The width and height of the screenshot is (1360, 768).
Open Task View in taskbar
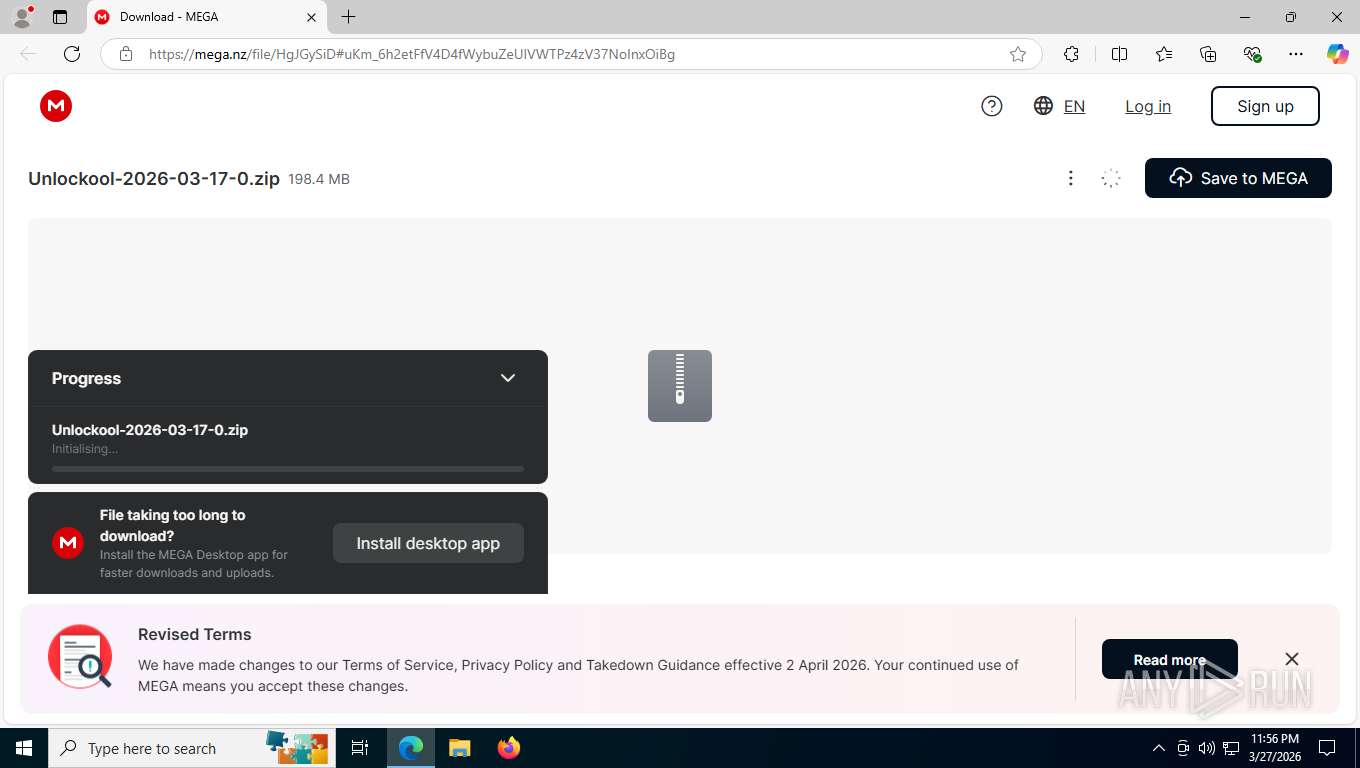[x=360, y=748]
